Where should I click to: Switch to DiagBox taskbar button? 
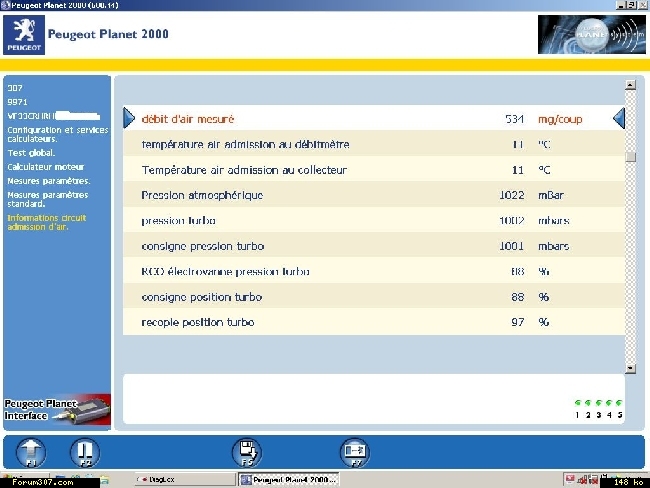(184, 479)
